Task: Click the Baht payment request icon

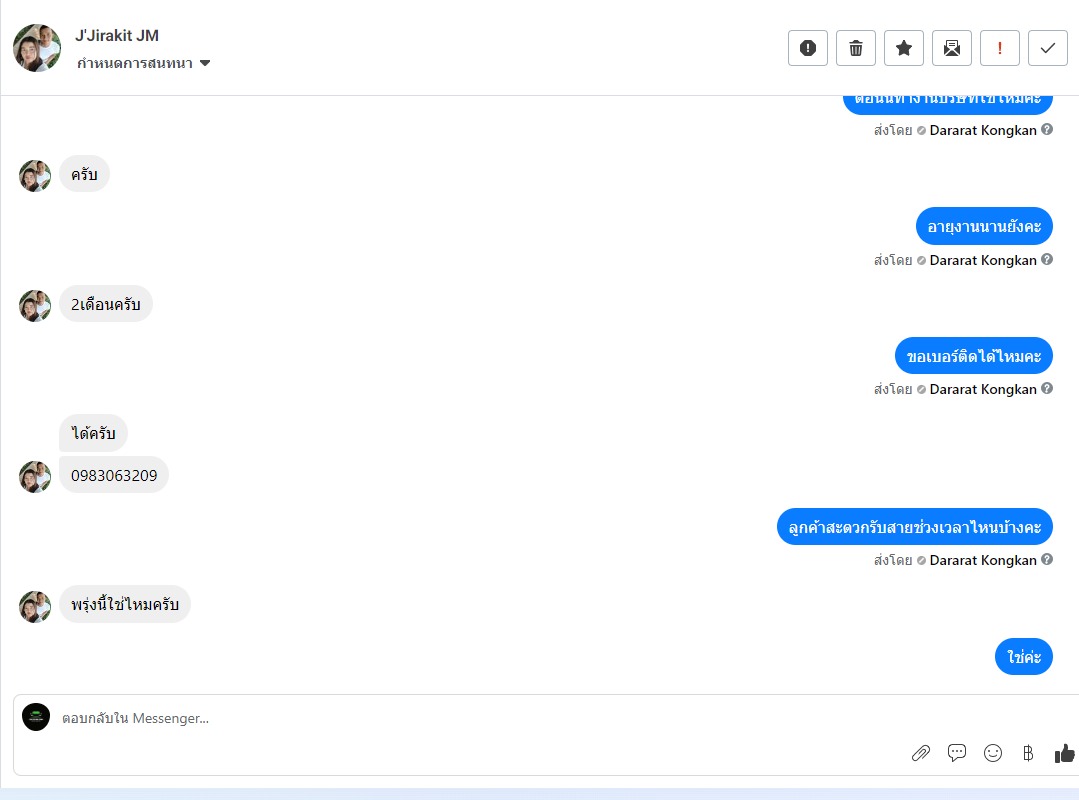Action: click(1028, 753)
